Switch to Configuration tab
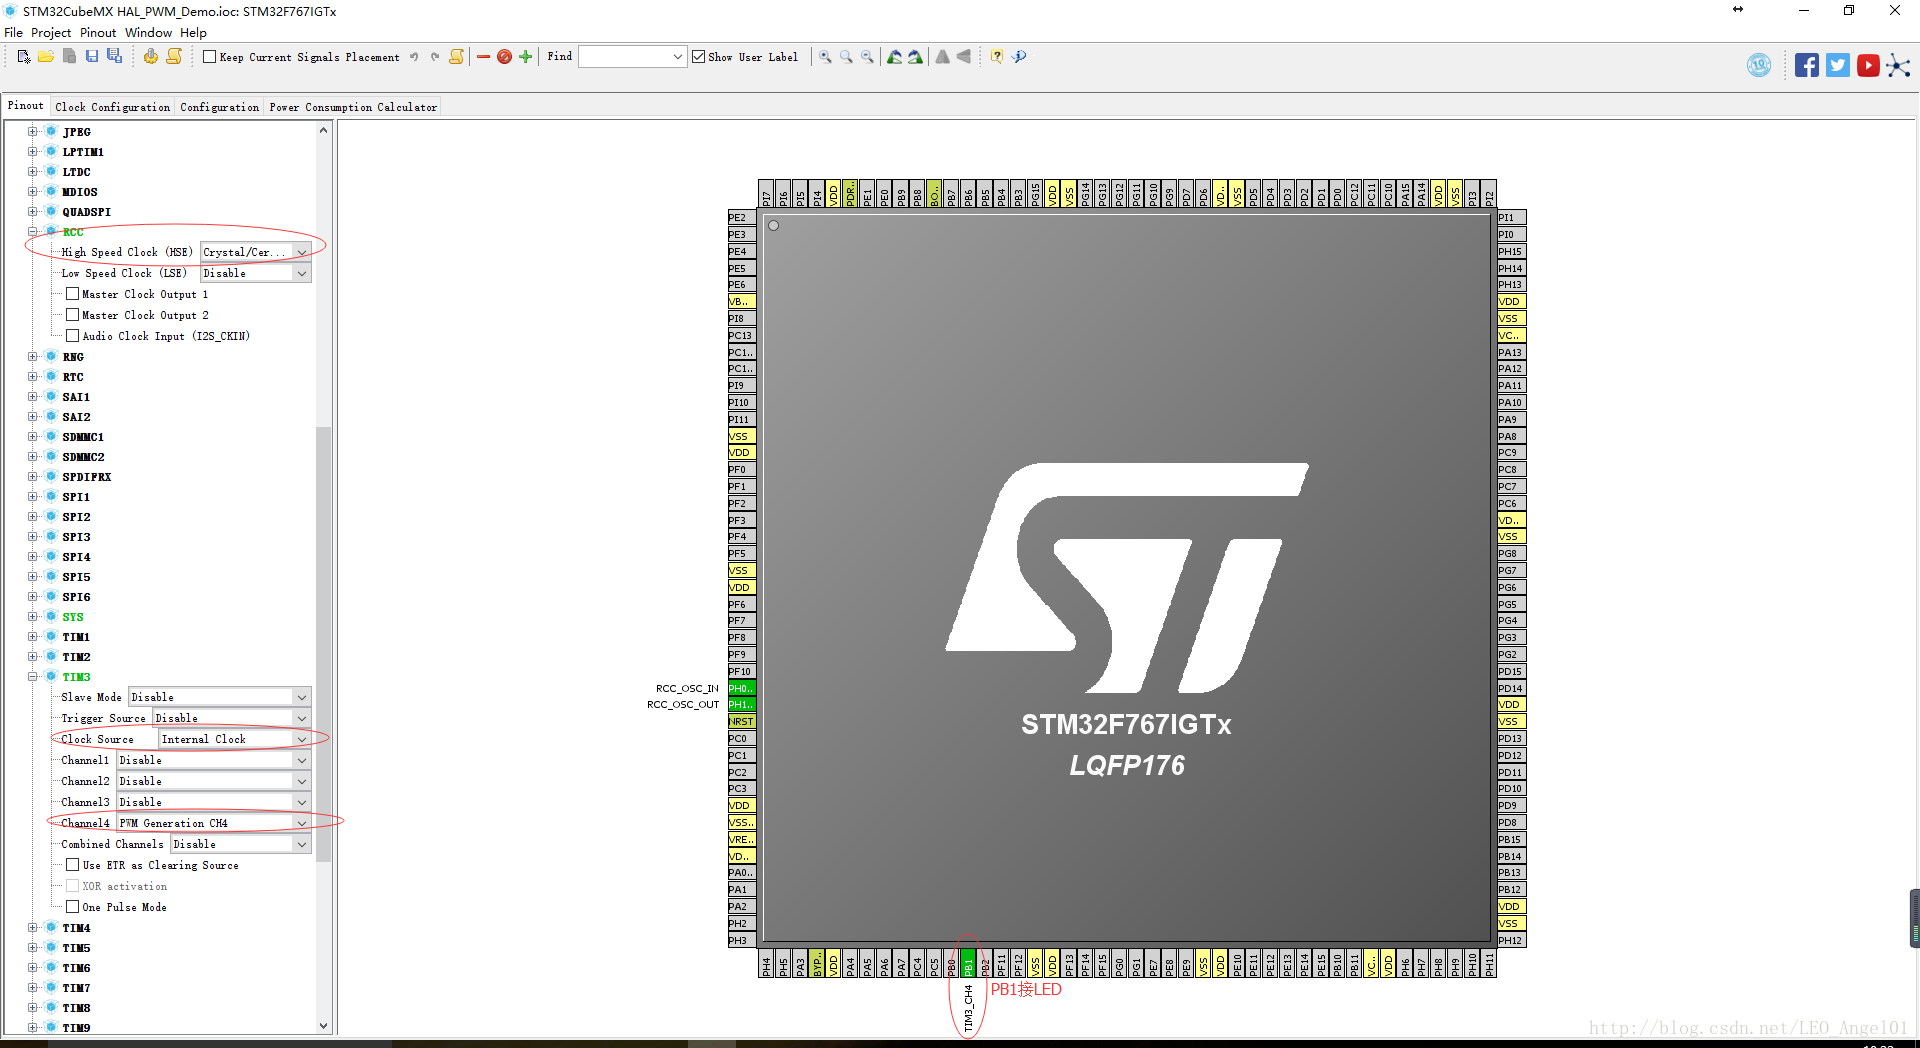This screenshot has width=1920, height=1048. (219, 107)
